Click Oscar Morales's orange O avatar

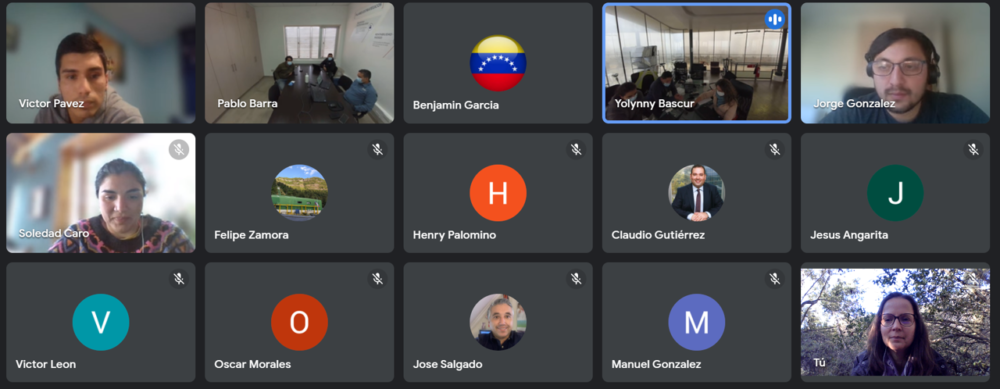(x=299, y=322)
